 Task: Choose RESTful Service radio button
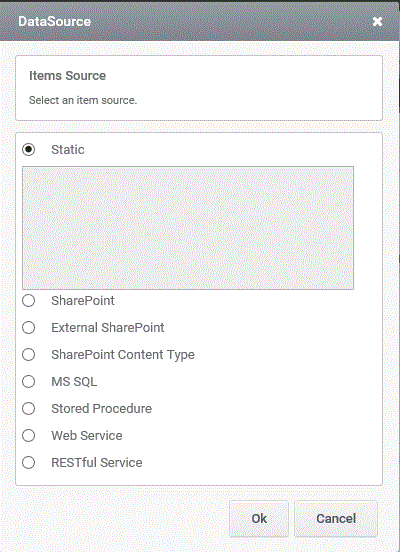[x=29, y=463]
